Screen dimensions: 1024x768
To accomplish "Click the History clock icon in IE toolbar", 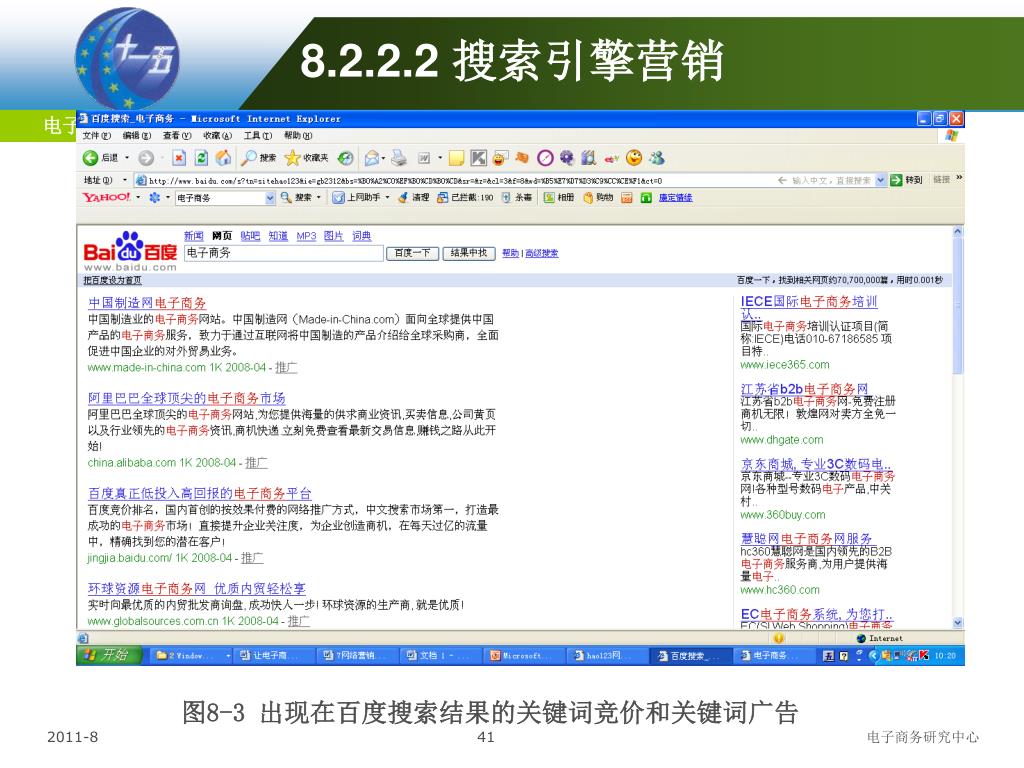I will [x=345, y=158].
